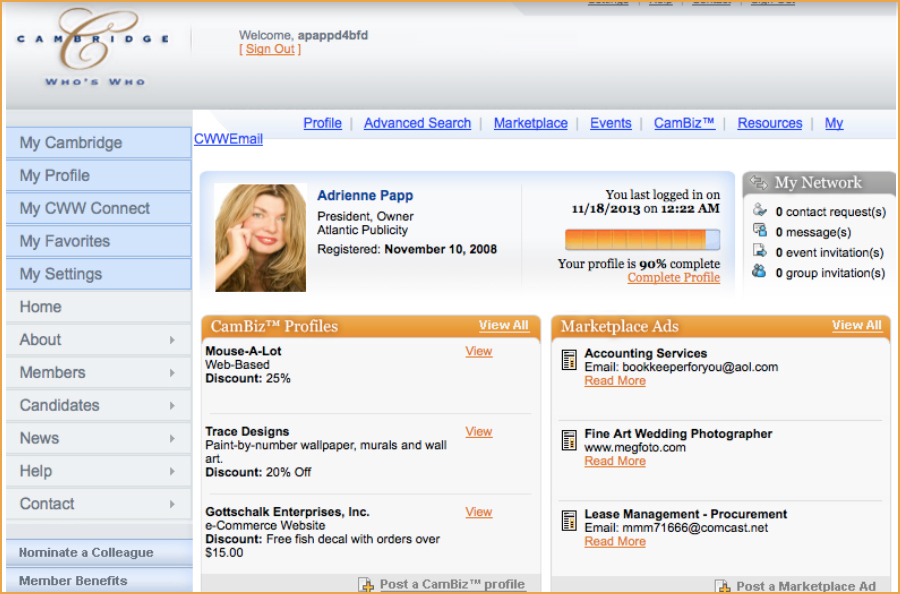Image resolution: width=900 pixels, height=594 pixels.
Task: Open My Profile in the sidebar
Action: click(99, 175)
